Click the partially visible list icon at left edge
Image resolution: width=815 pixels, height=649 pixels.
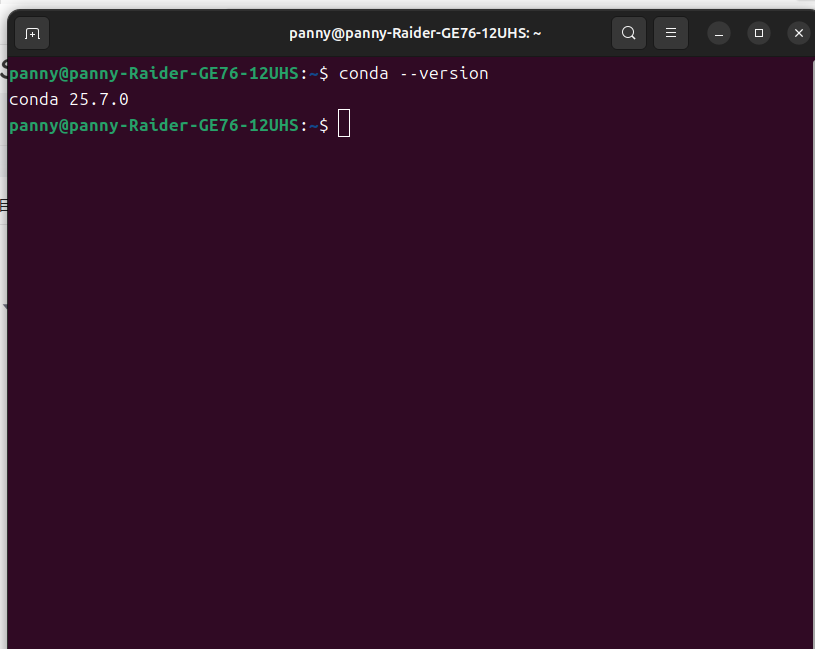click(4, 205)
